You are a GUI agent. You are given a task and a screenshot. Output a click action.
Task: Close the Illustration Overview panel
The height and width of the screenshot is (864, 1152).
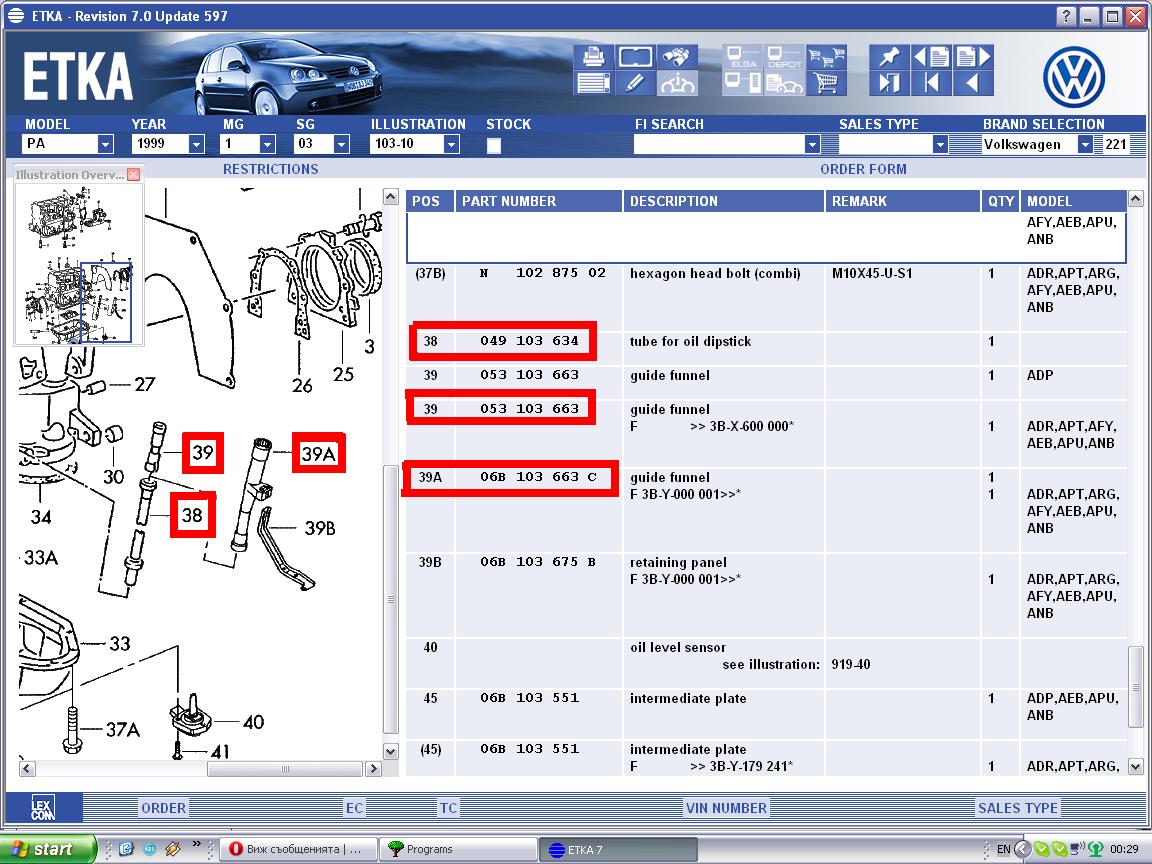pyautogui.click(x=133, y=175)
